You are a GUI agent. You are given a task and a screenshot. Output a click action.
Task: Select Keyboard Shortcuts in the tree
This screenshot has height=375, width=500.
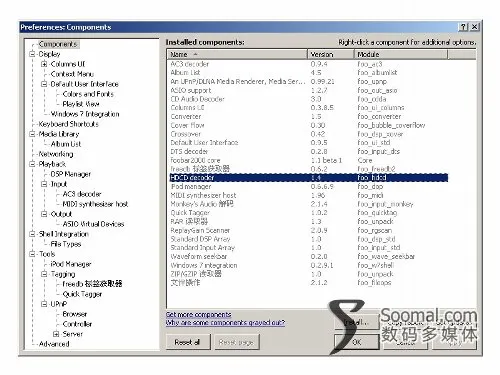click(x=68, y=124)
